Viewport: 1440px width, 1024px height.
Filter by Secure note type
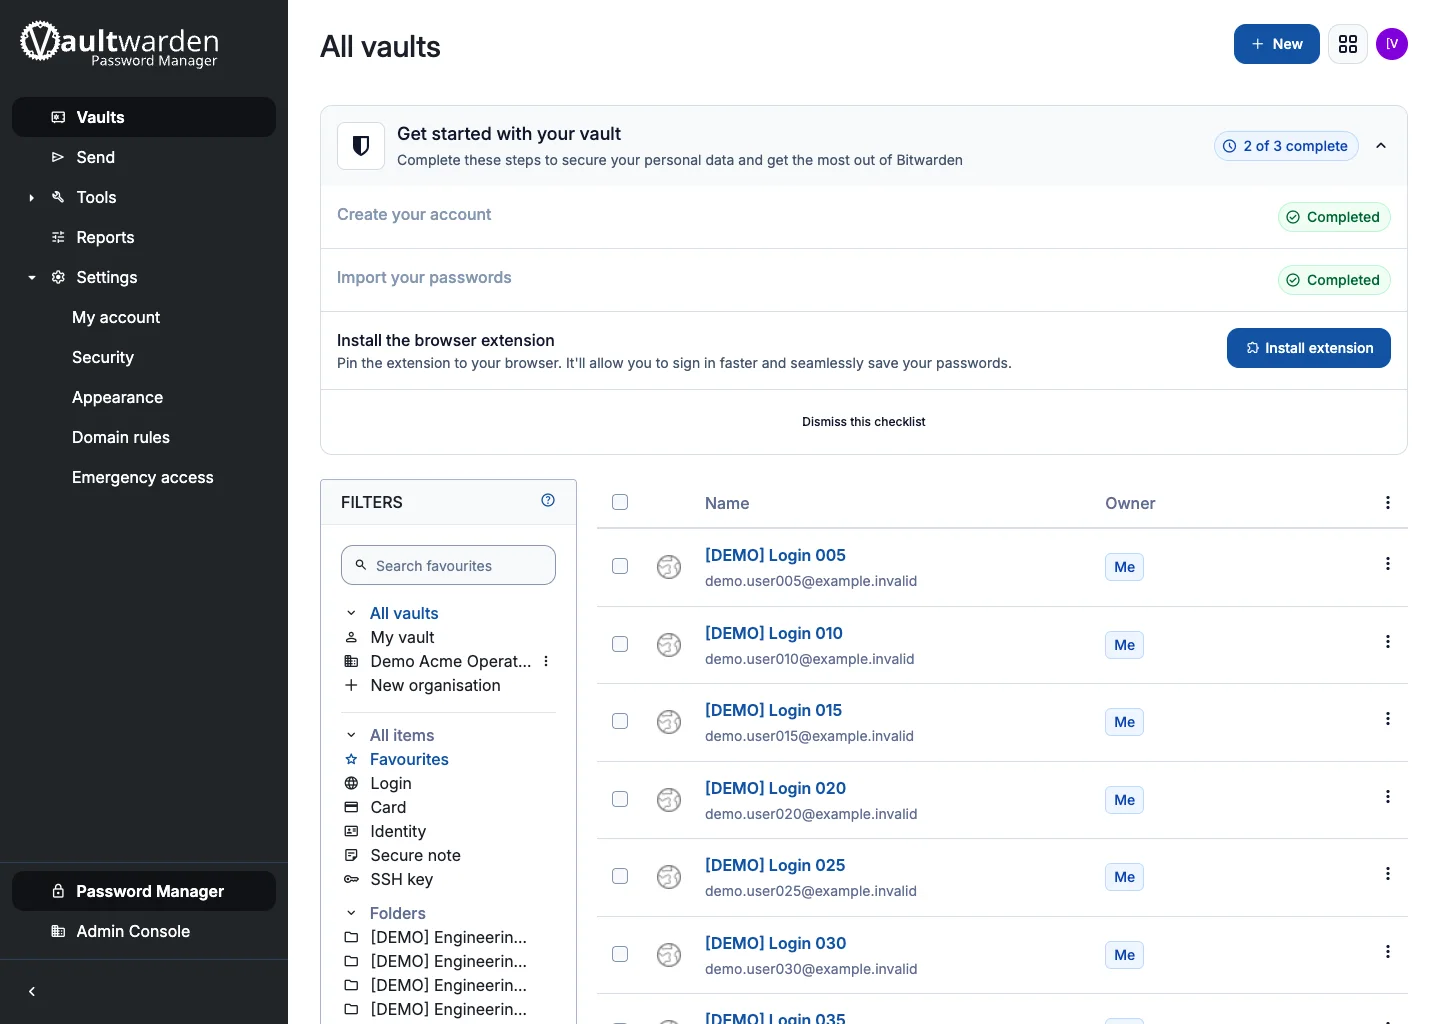(415, 855)
